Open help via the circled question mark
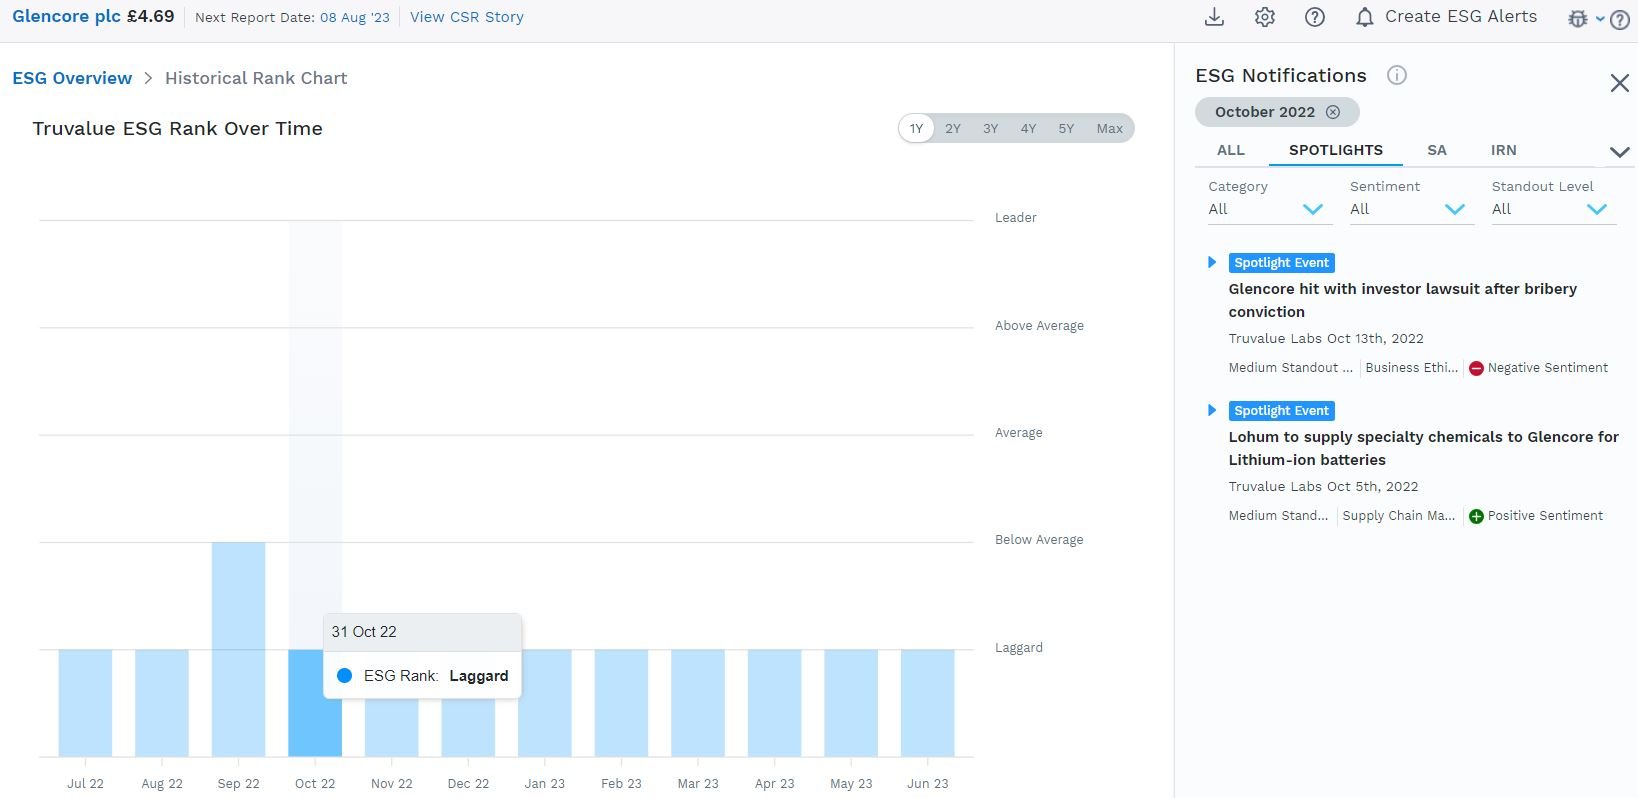This screenshot has width=1638, height=798. point(1315,17)
